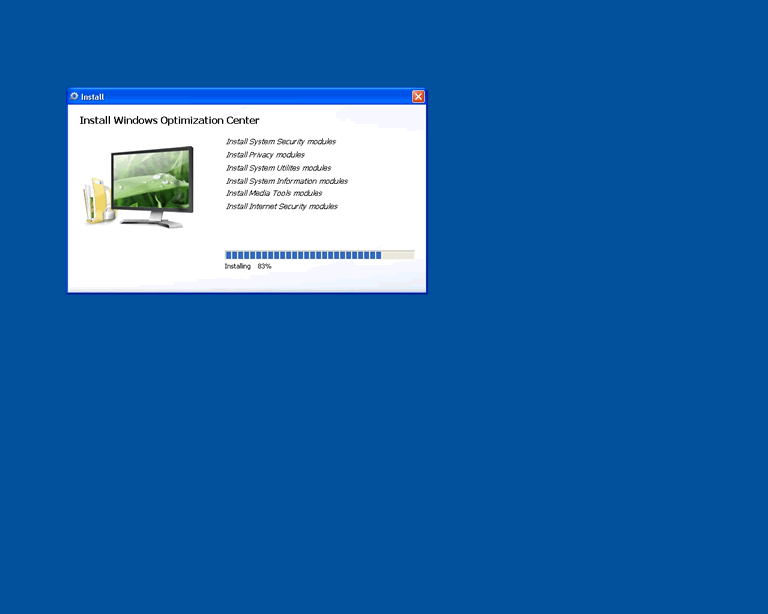
Task: Select "Install System Security modules" line
Action: click(281, 142)
